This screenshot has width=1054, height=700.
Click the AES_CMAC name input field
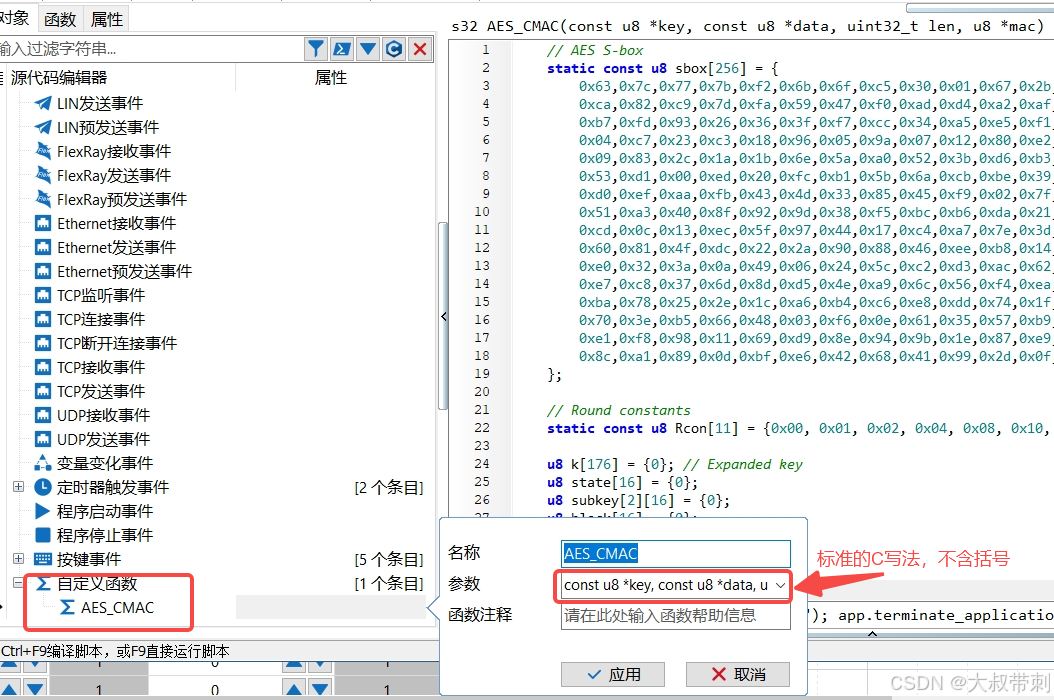coord(675,552)
